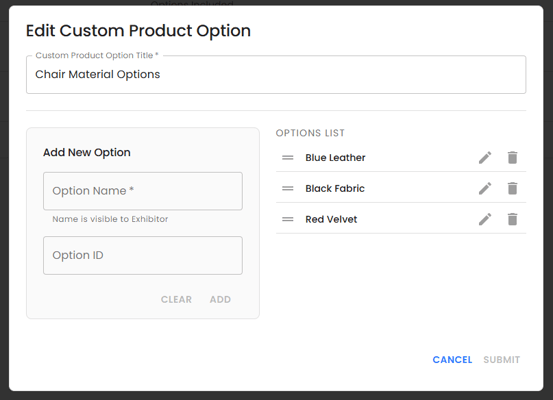This screenshot has width=553, height=400.
Task: Click the ADD button
Action: click(220, 299)
